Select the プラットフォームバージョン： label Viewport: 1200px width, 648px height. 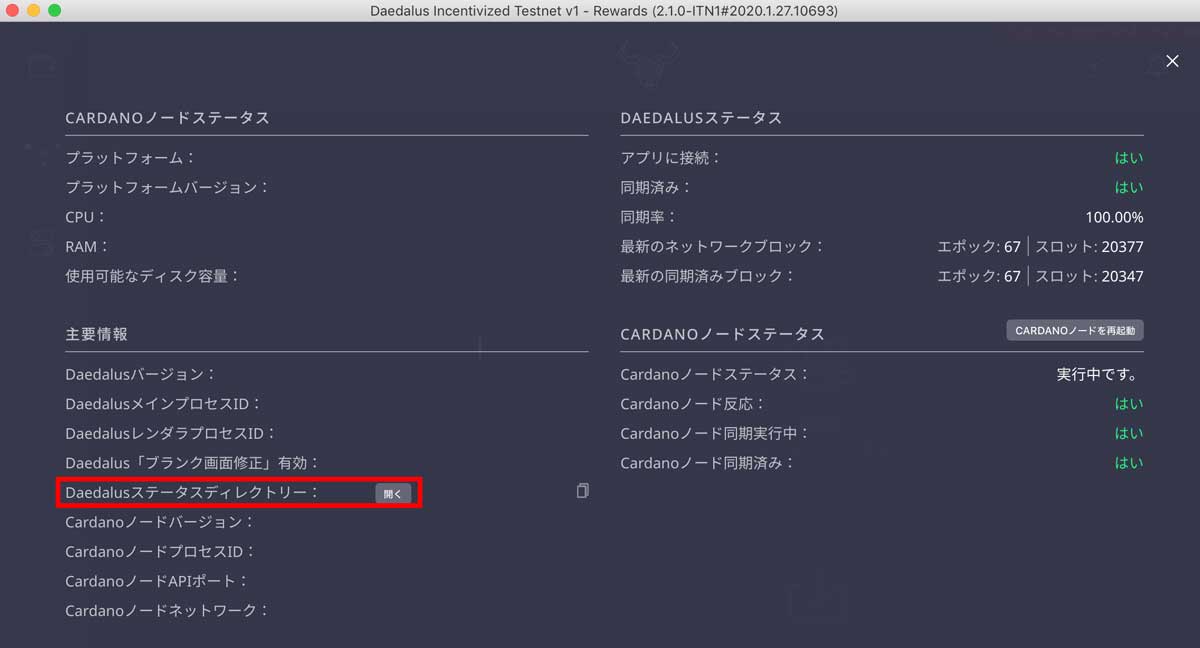point(168,187)
